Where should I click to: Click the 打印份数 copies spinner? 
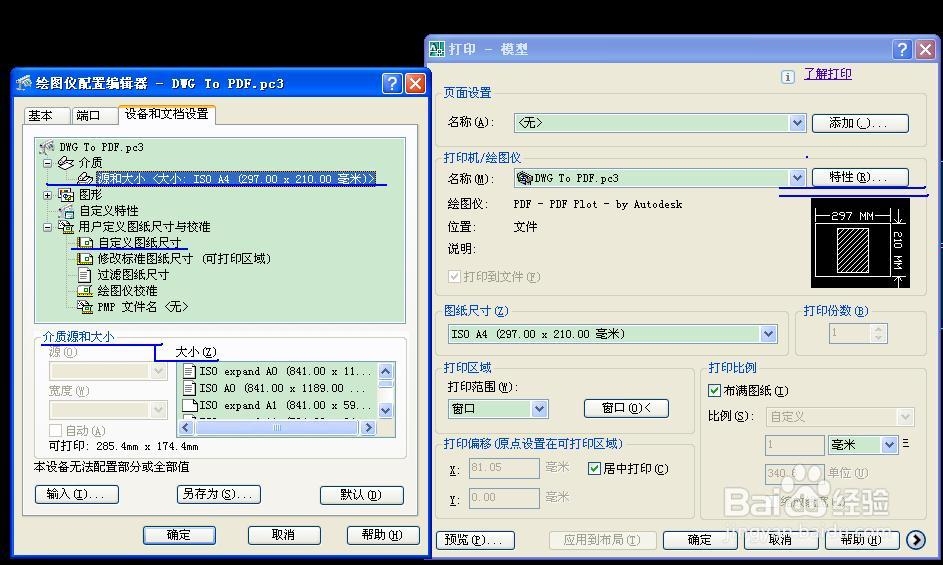coord(878,333)
